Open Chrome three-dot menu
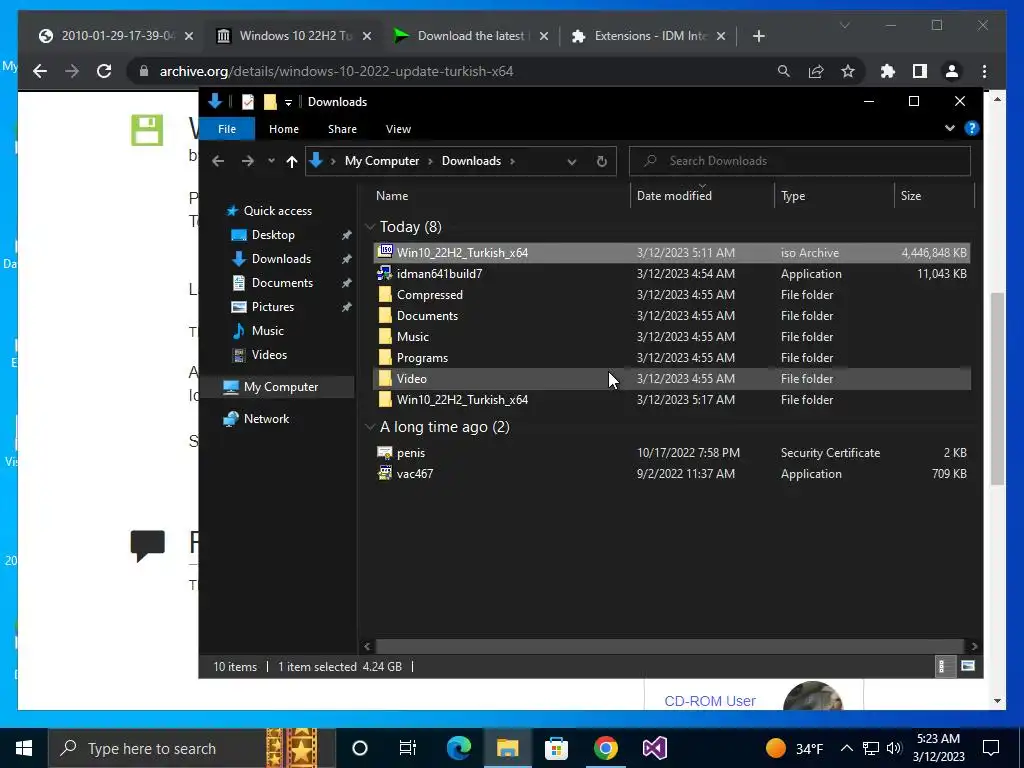Image resolution: width=1024 pixels, height=768 pixels. (984, 71)
